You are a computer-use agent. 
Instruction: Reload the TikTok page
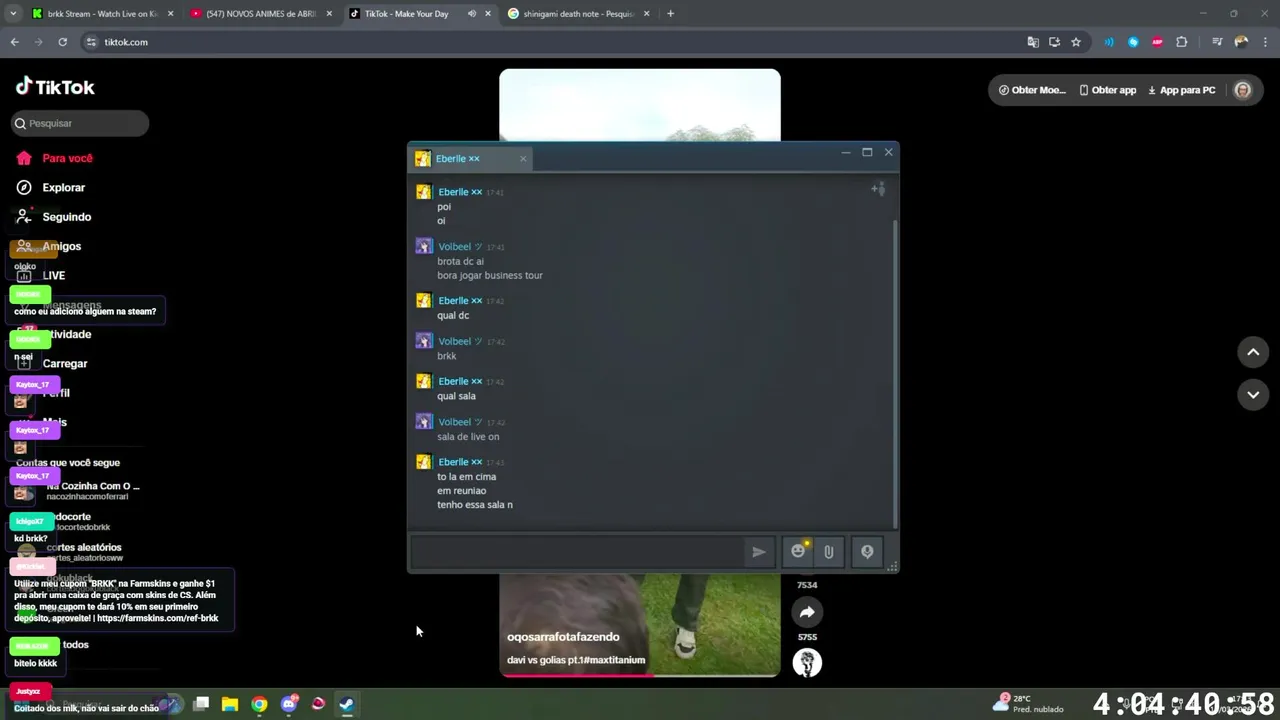coord(62,42)
